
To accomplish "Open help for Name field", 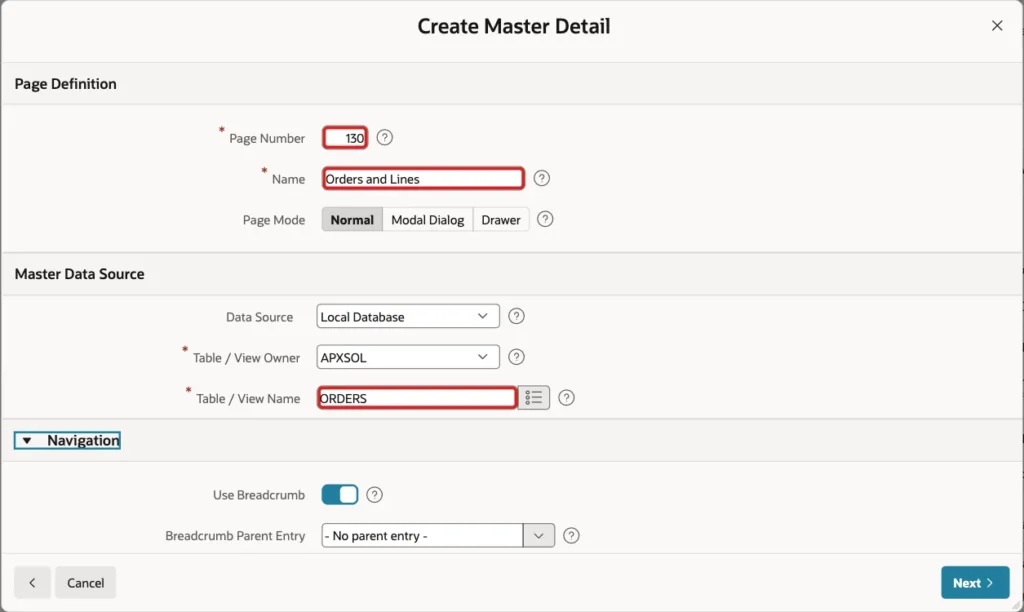I will point(541,178).
